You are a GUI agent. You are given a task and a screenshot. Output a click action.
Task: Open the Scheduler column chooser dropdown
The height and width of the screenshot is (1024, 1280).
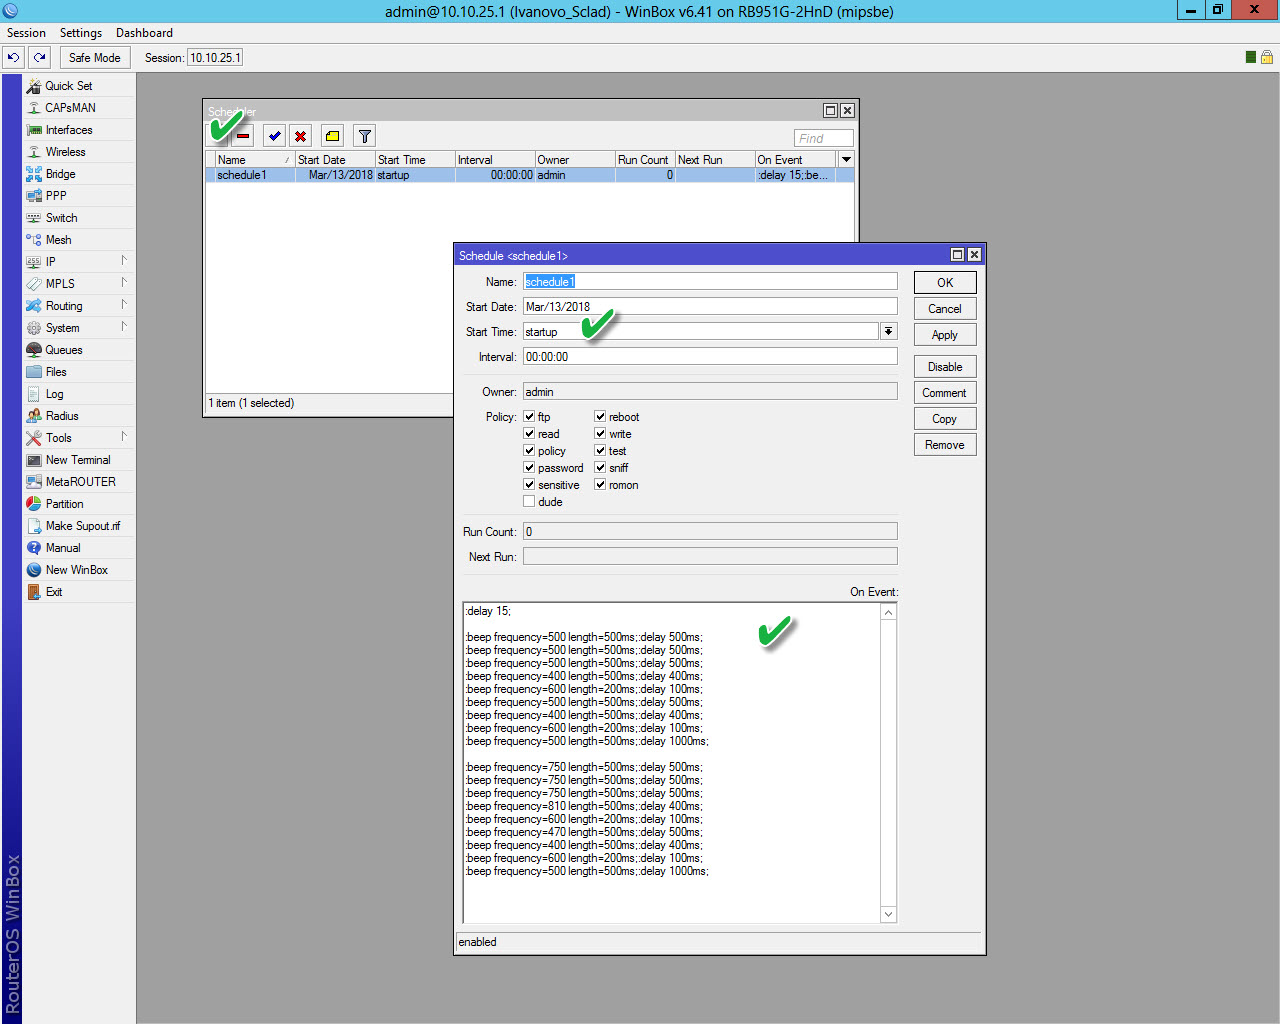click(846, 159)
